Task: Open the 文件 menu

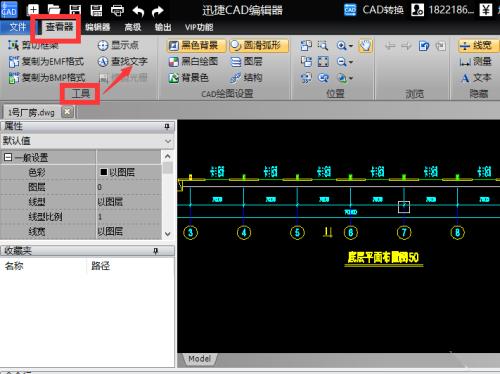Action: click(17, 27)
